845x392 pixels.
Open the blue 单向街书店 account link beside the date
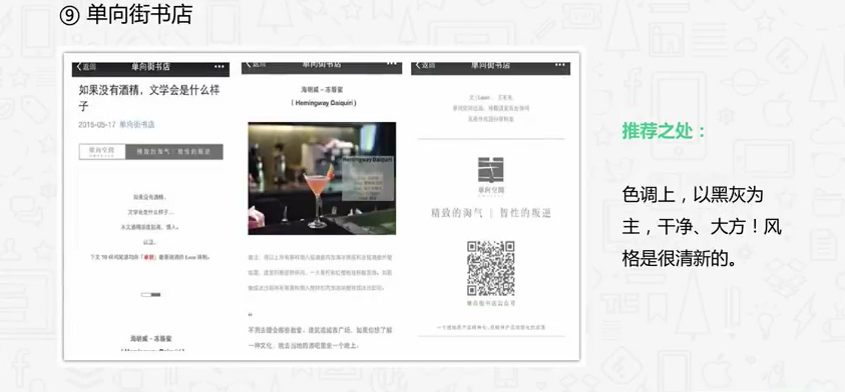coord(137,125)
